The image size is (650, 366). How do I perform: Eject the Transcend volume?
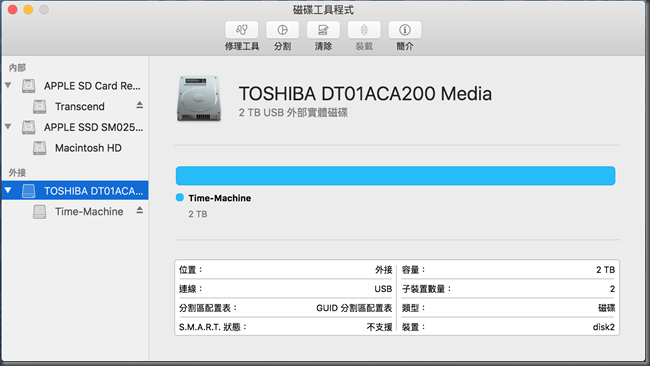(140, 105)
